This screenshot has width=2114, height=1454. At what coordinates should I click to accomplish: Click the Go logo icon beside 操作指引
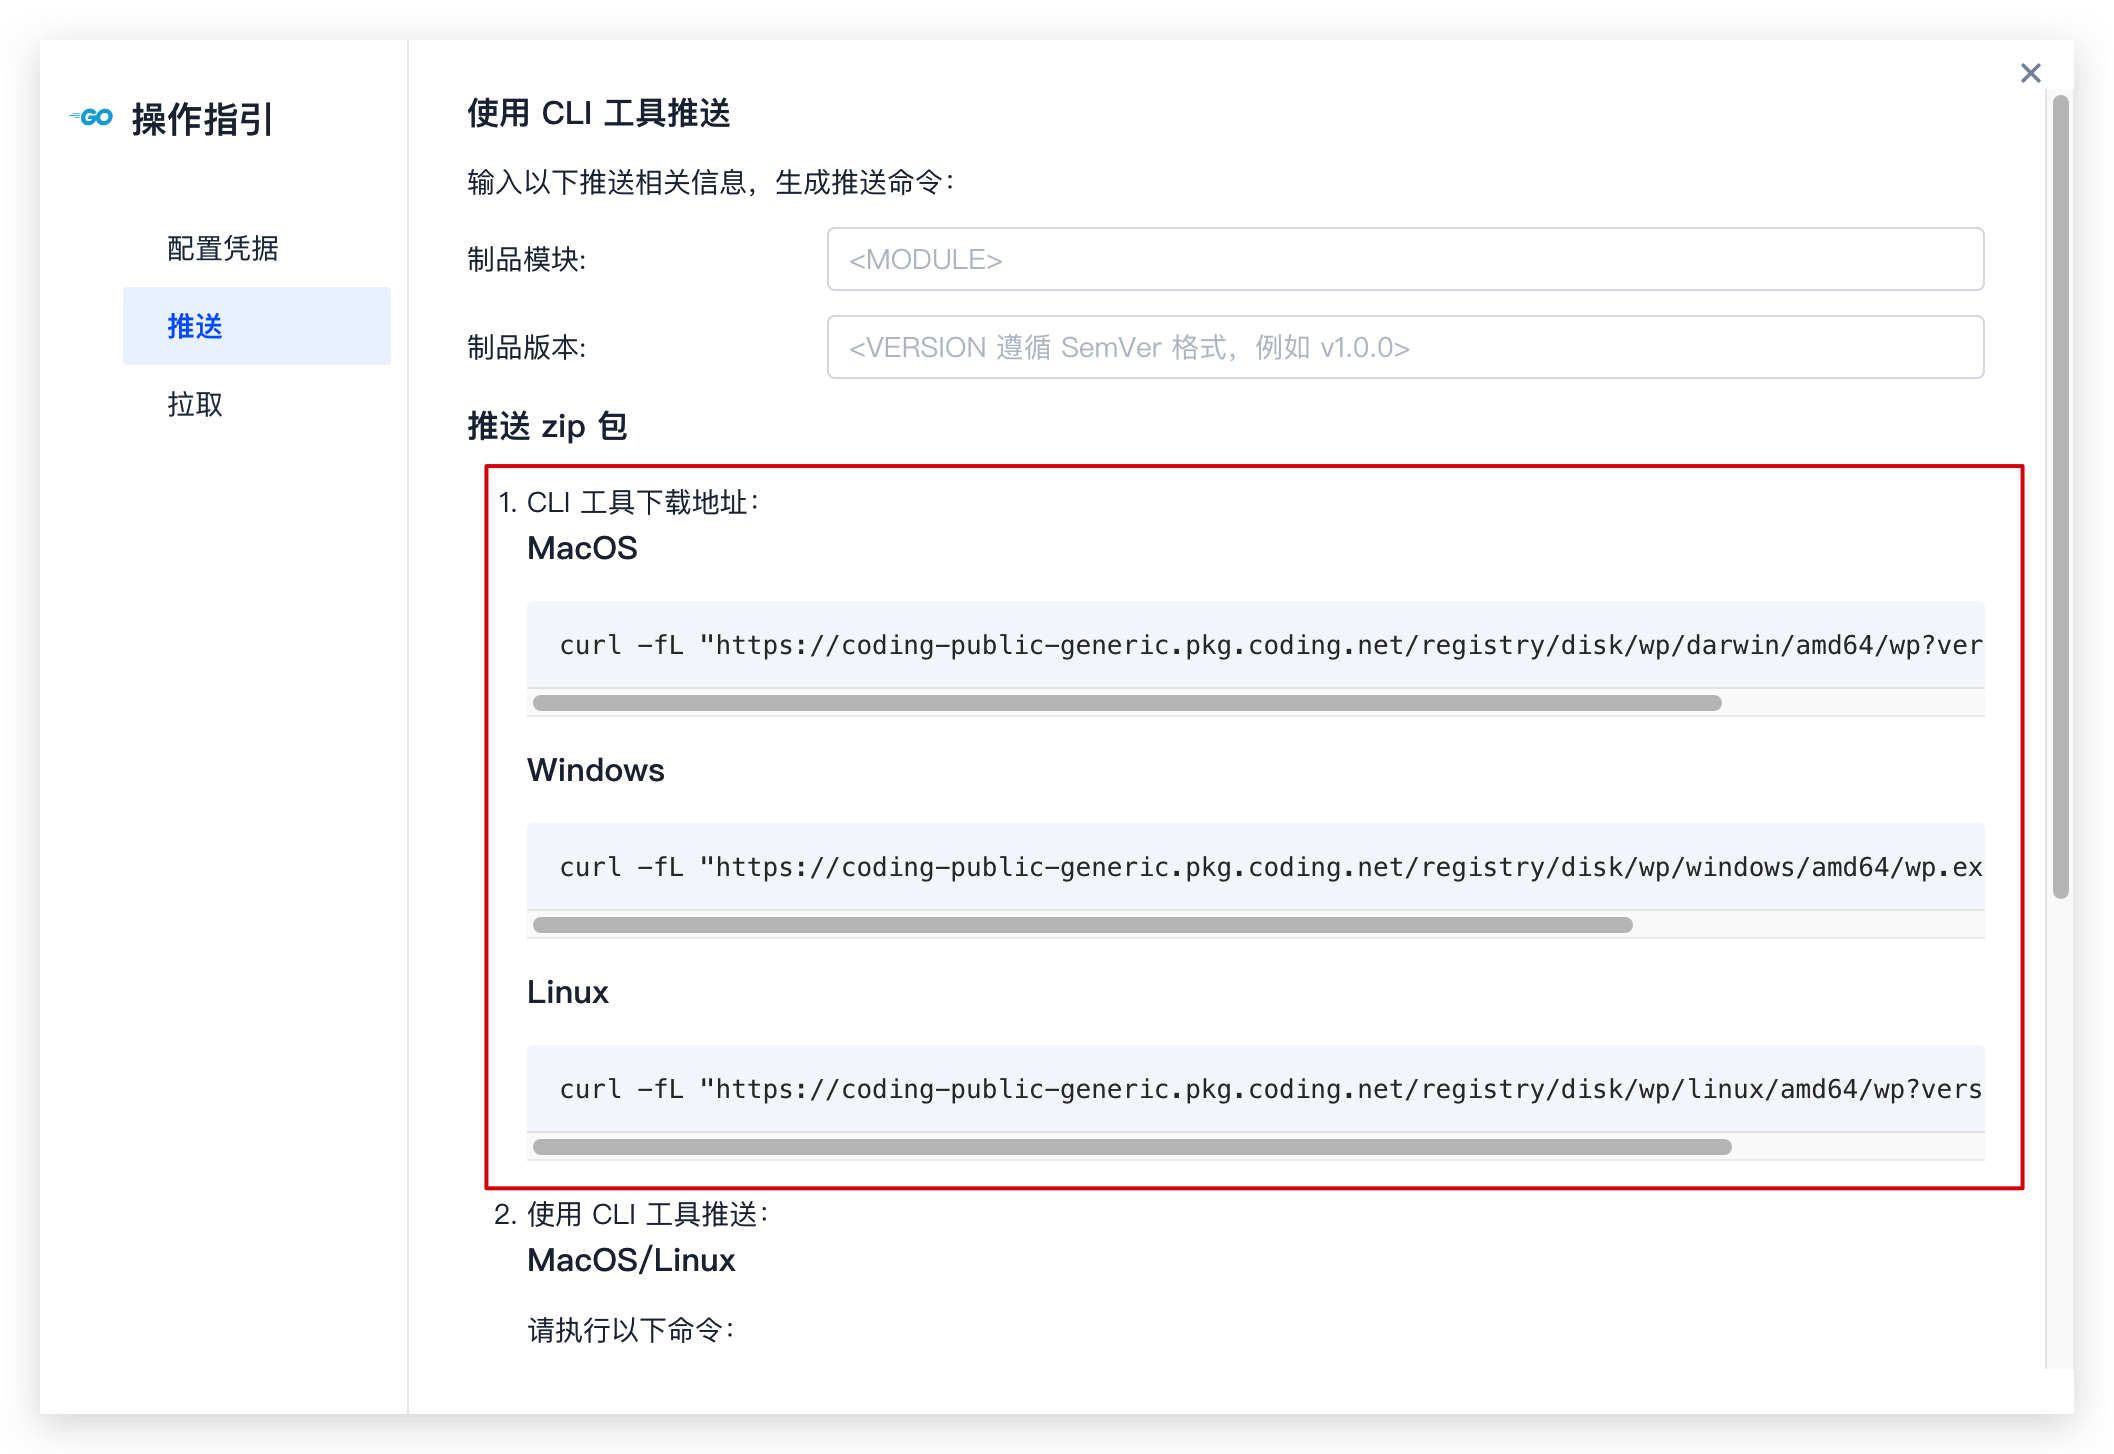92,117
